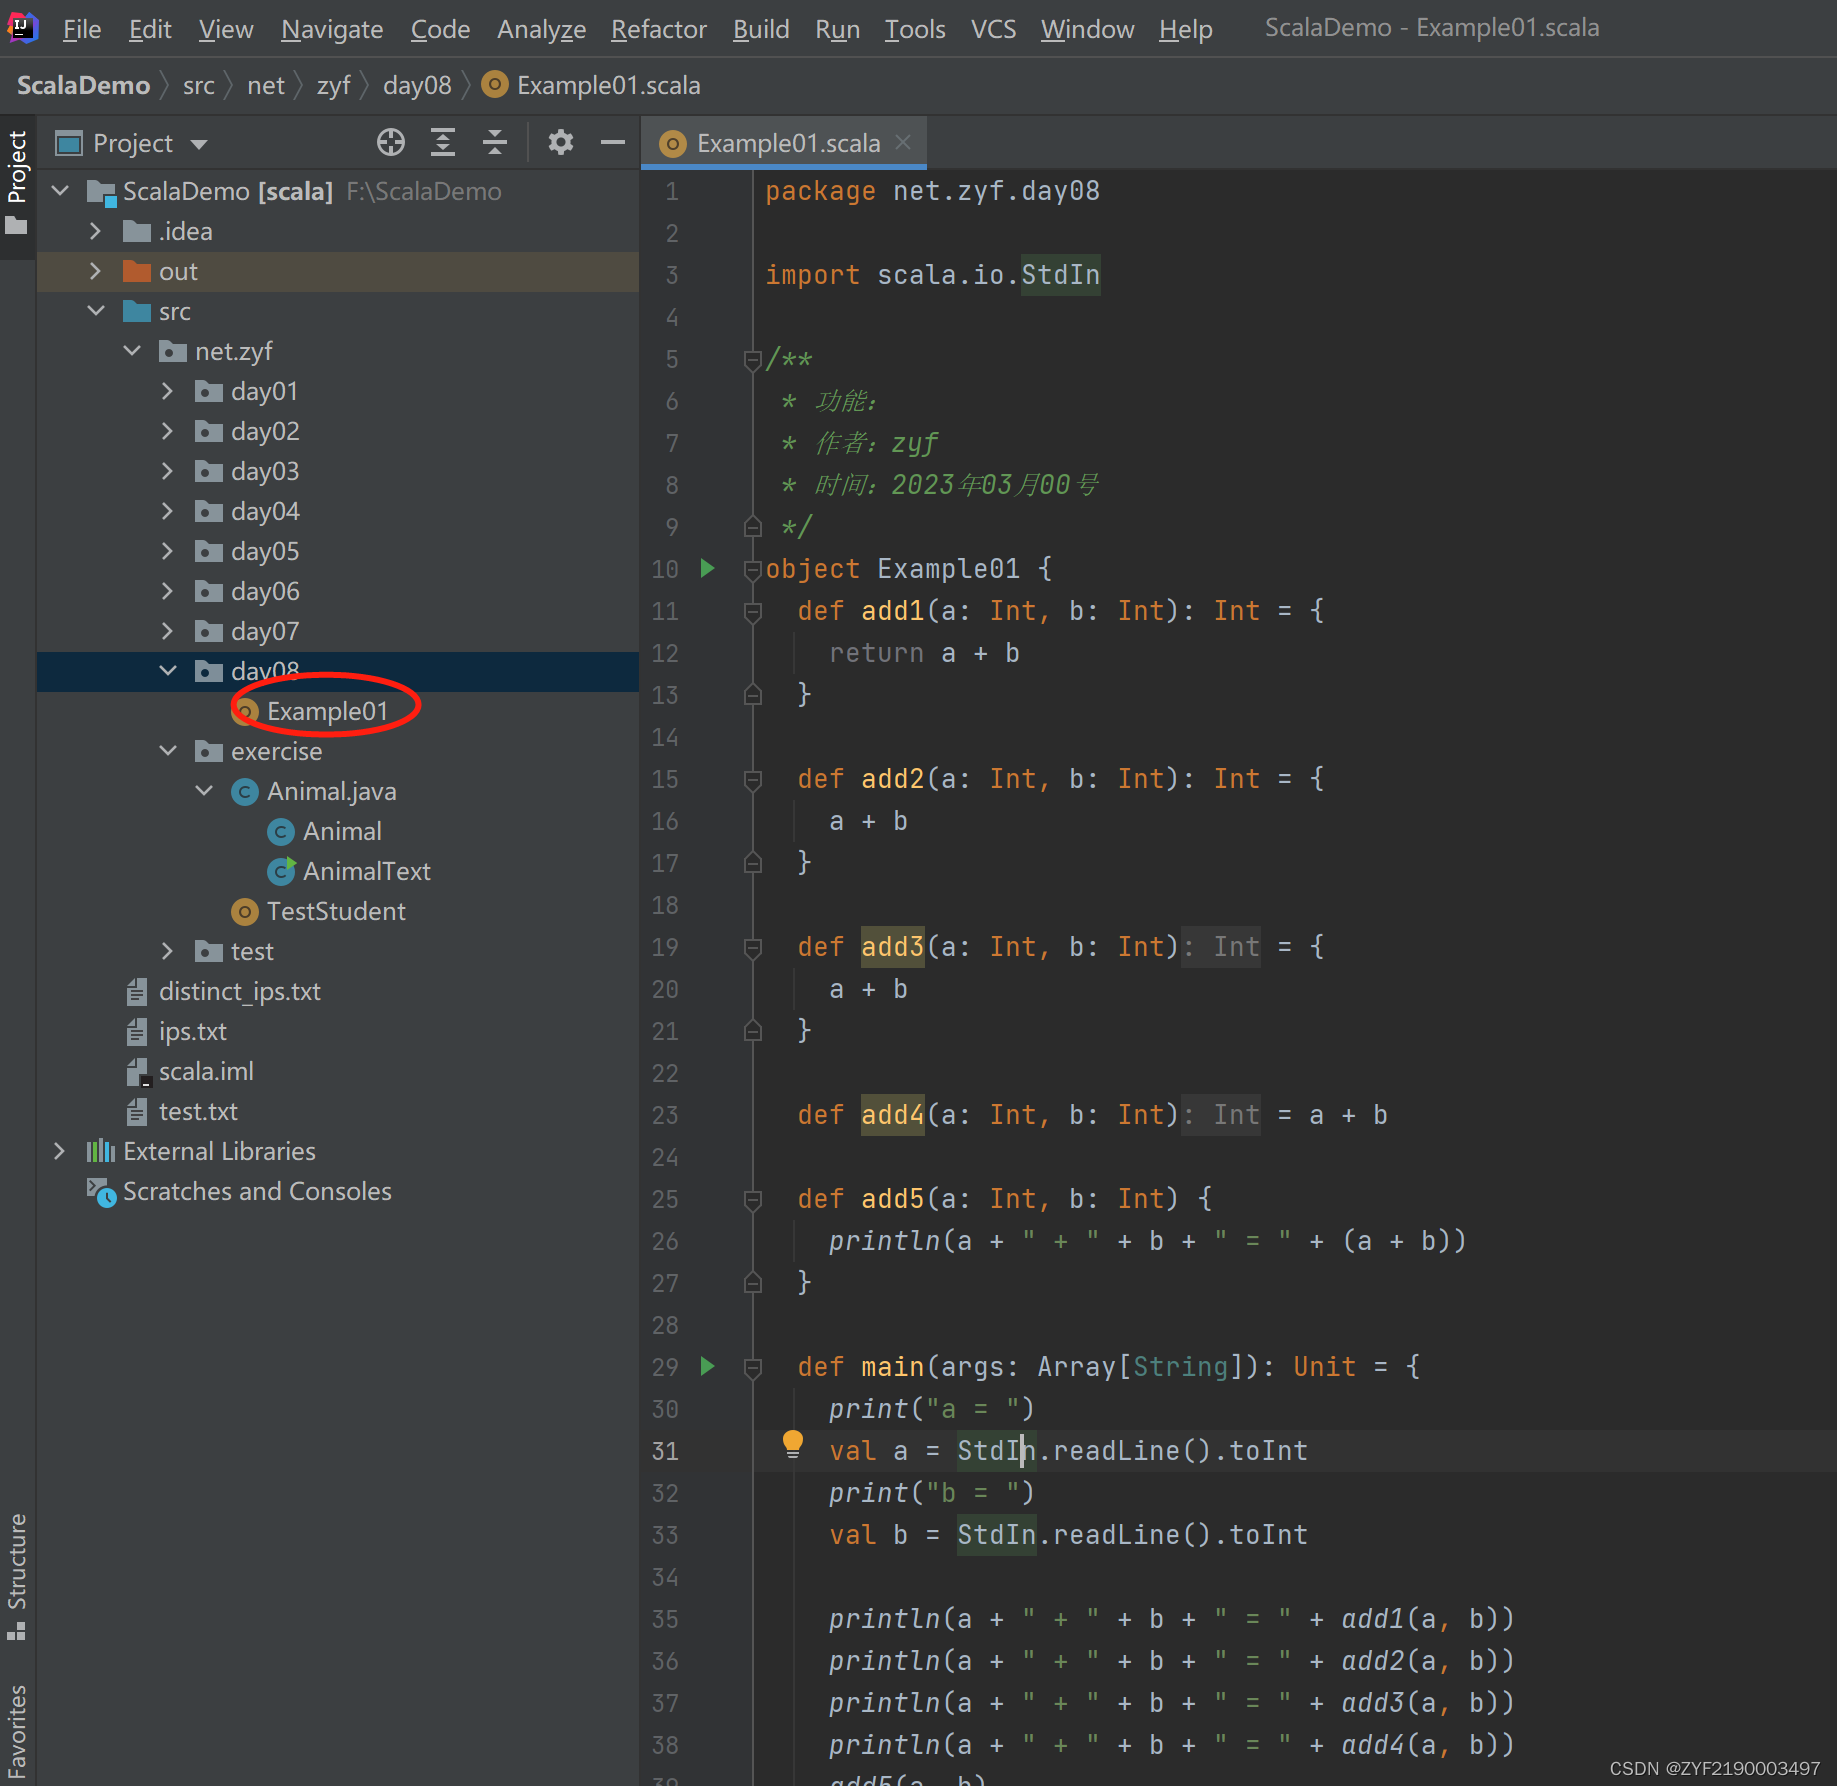Click the Example01.scala breadcrumb
Screen dimensions: 1837x1786
point(592,85)
